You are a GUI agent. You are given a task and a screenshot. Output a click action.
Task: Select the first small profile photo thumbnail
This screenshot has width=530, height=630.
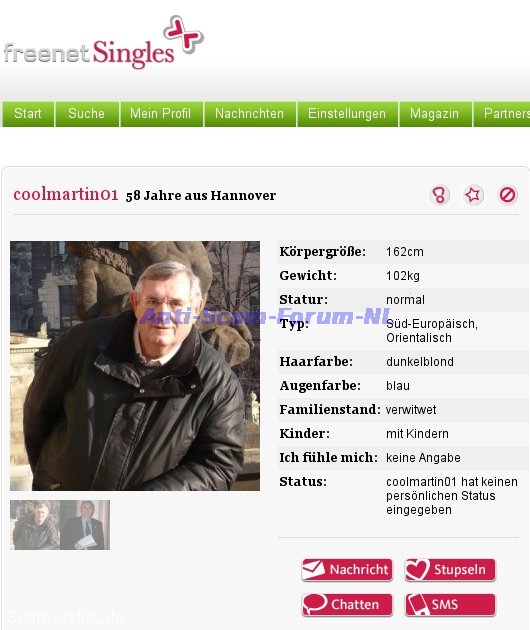[x=35, y=525]
